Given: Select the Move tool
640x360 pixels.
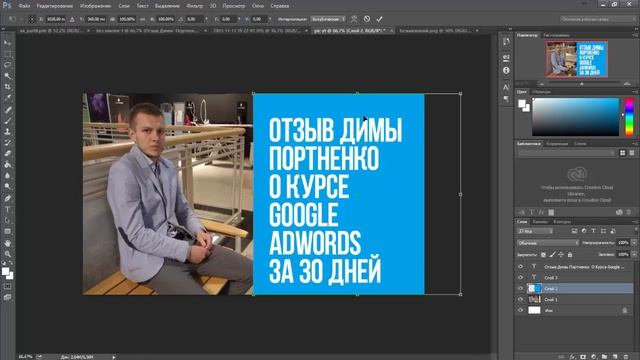Looking at the screenshot, I should click(x=7, y=43).
